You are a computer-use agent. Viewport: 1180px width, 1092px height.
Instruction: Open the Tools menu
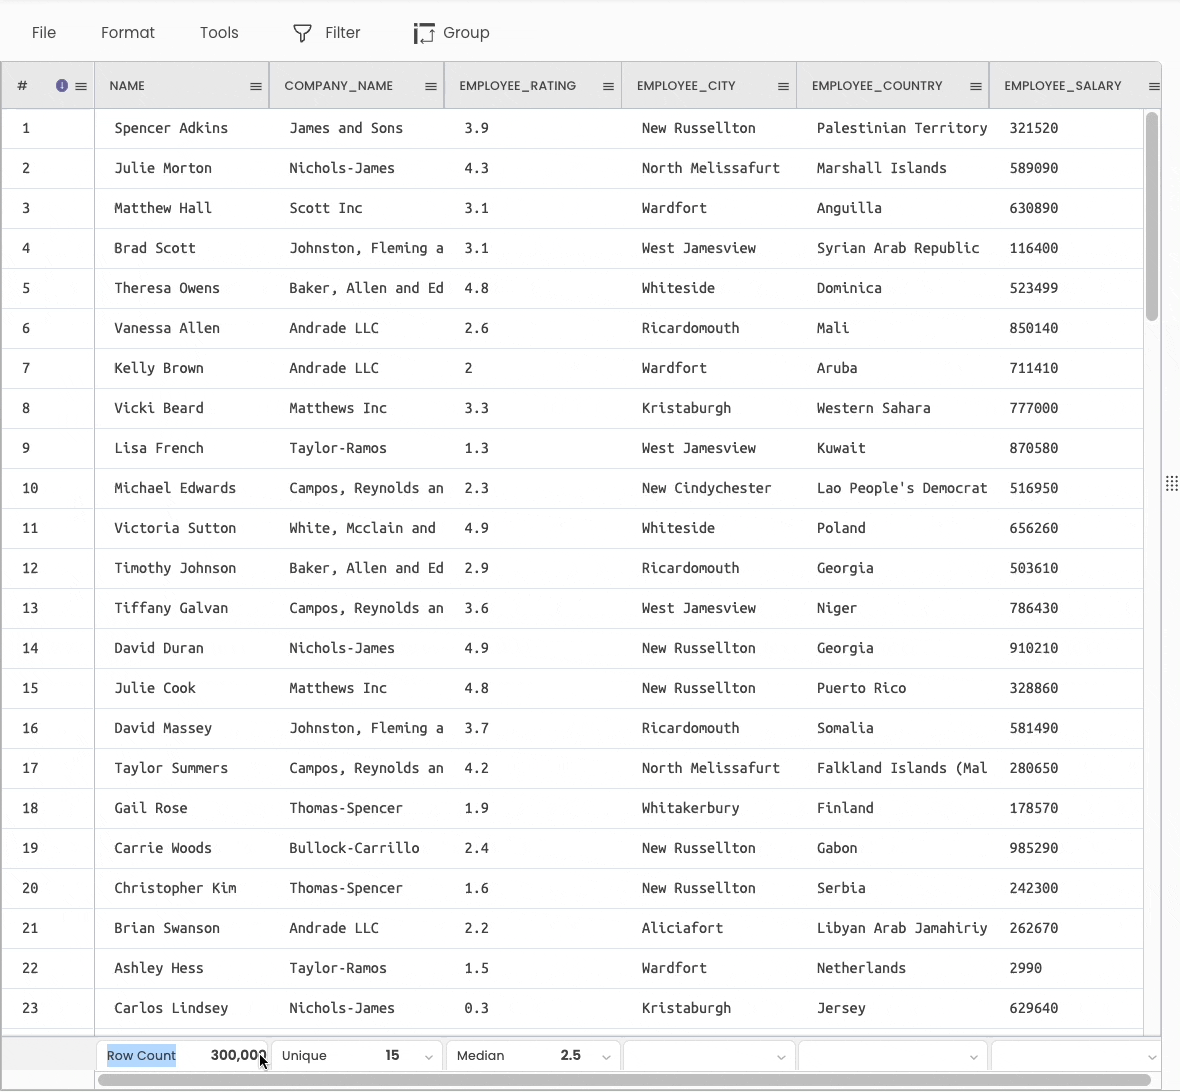[219, 33]
